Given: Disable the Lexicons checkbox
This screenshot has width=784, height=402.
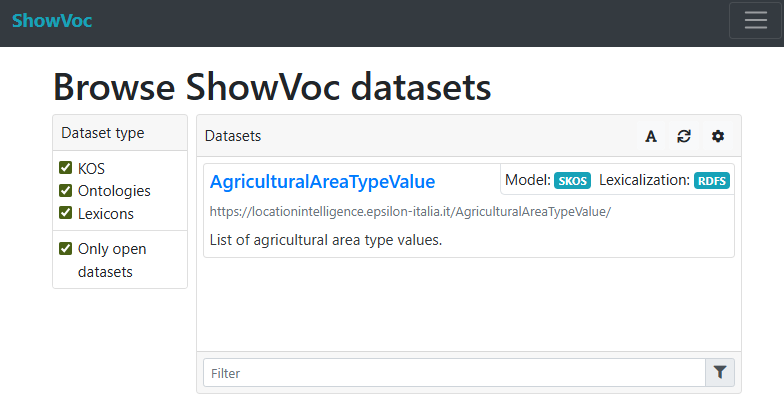Looking at the screenshot, I should coord(66,212).
